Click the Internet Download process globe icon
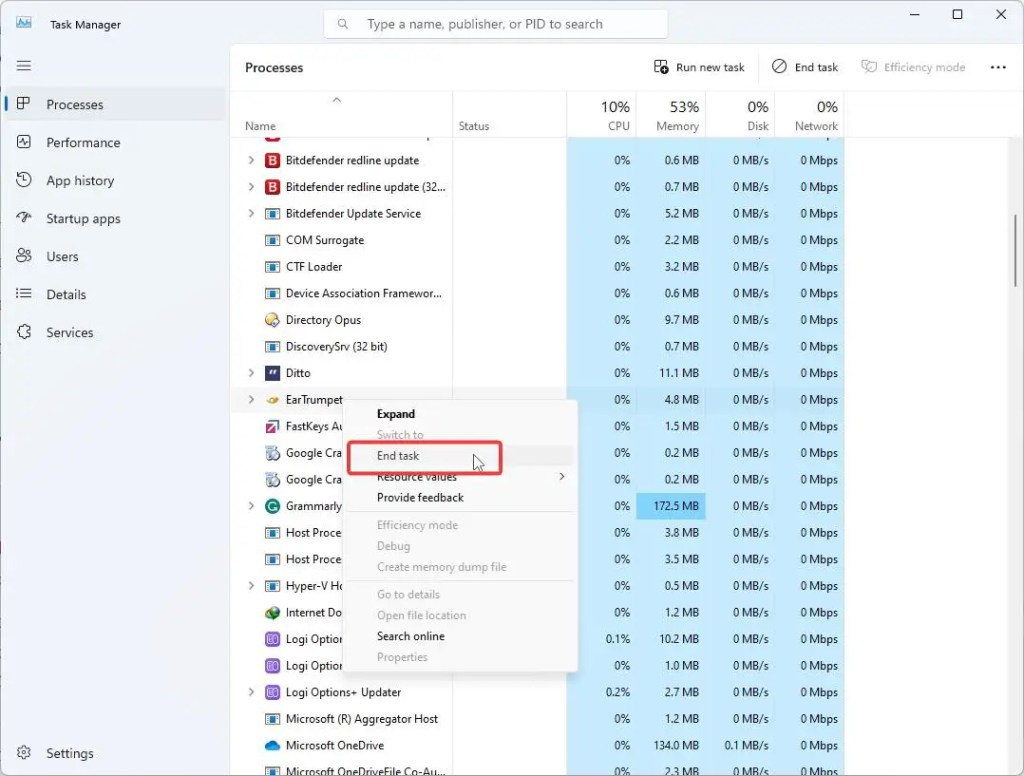Screen dimensions: 1024x776 tap(272, 612)
